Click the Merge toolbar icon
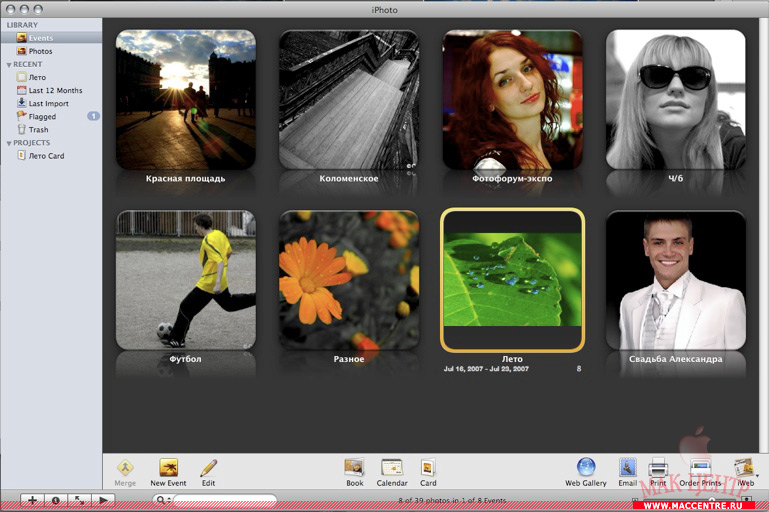Image resolution: width=769 pixels, height=512 pixels. tap(125, 468)
